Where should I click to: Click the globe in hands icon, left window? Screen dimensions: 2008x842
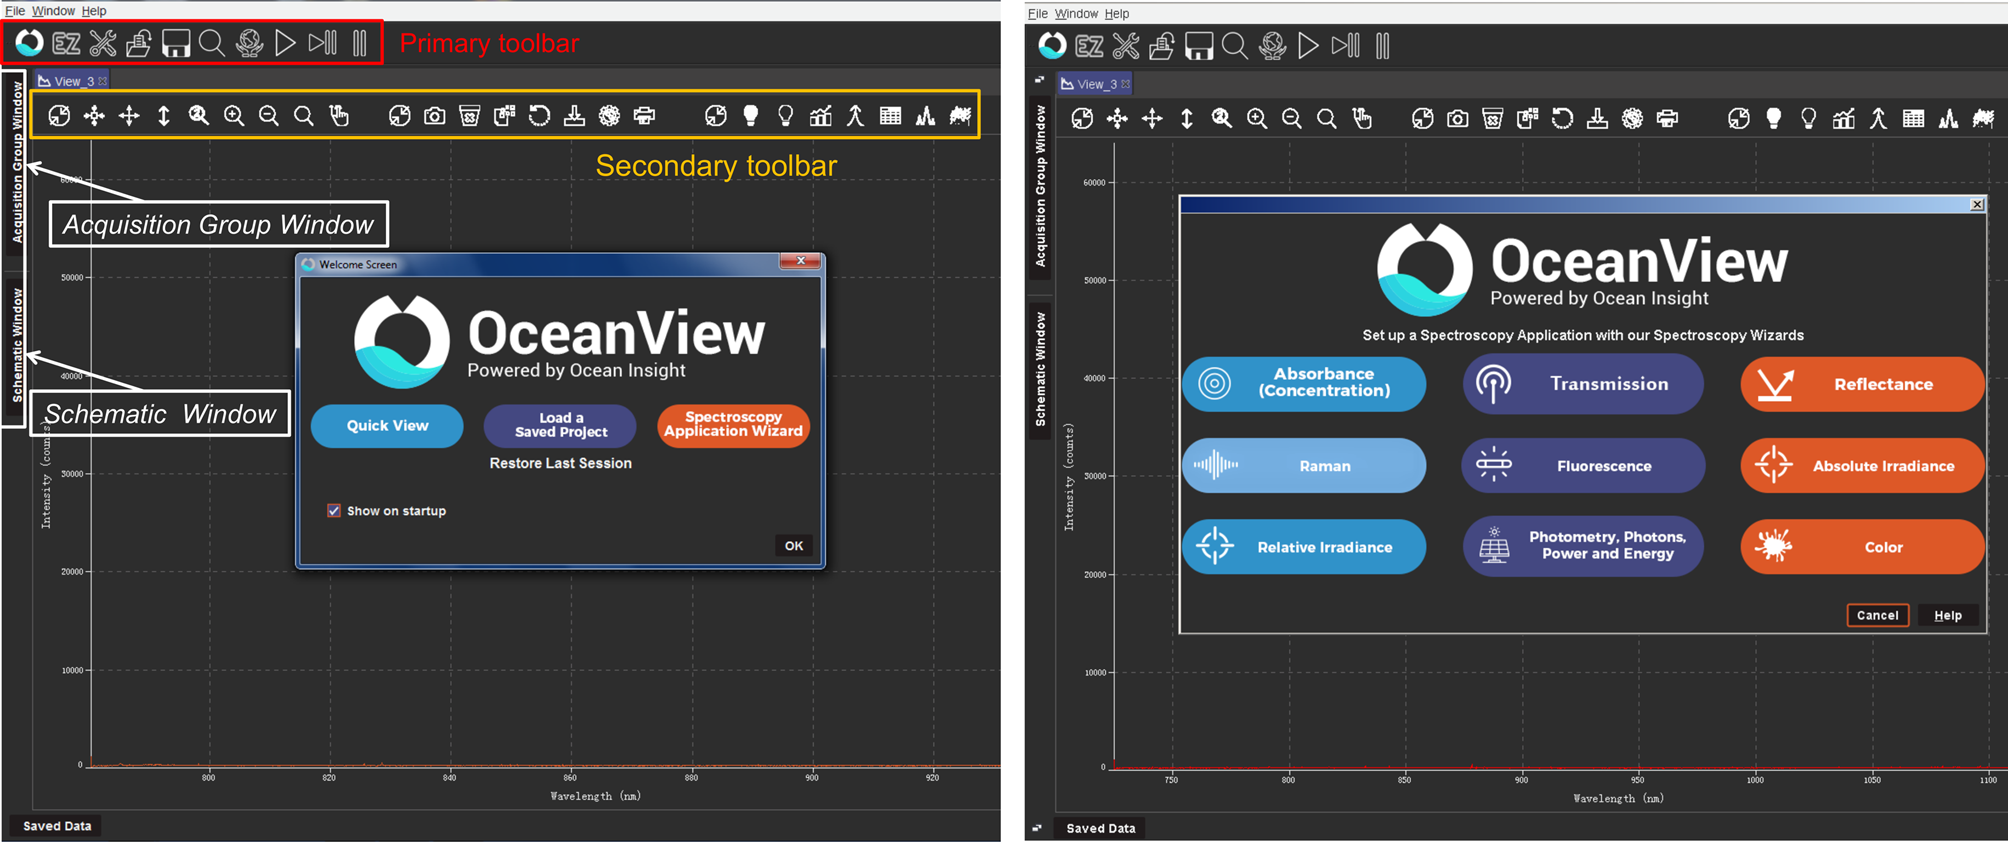(249, 43)
